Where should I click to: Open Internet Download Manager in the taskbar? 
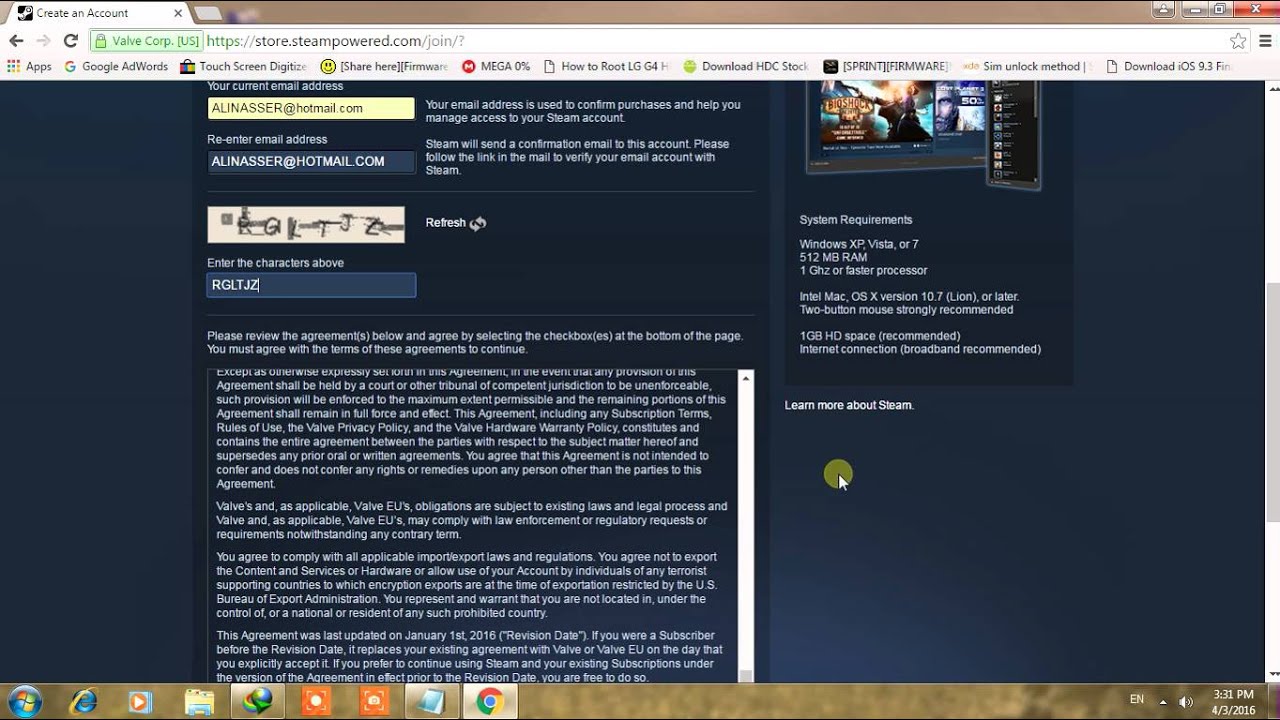pos(257,702)
